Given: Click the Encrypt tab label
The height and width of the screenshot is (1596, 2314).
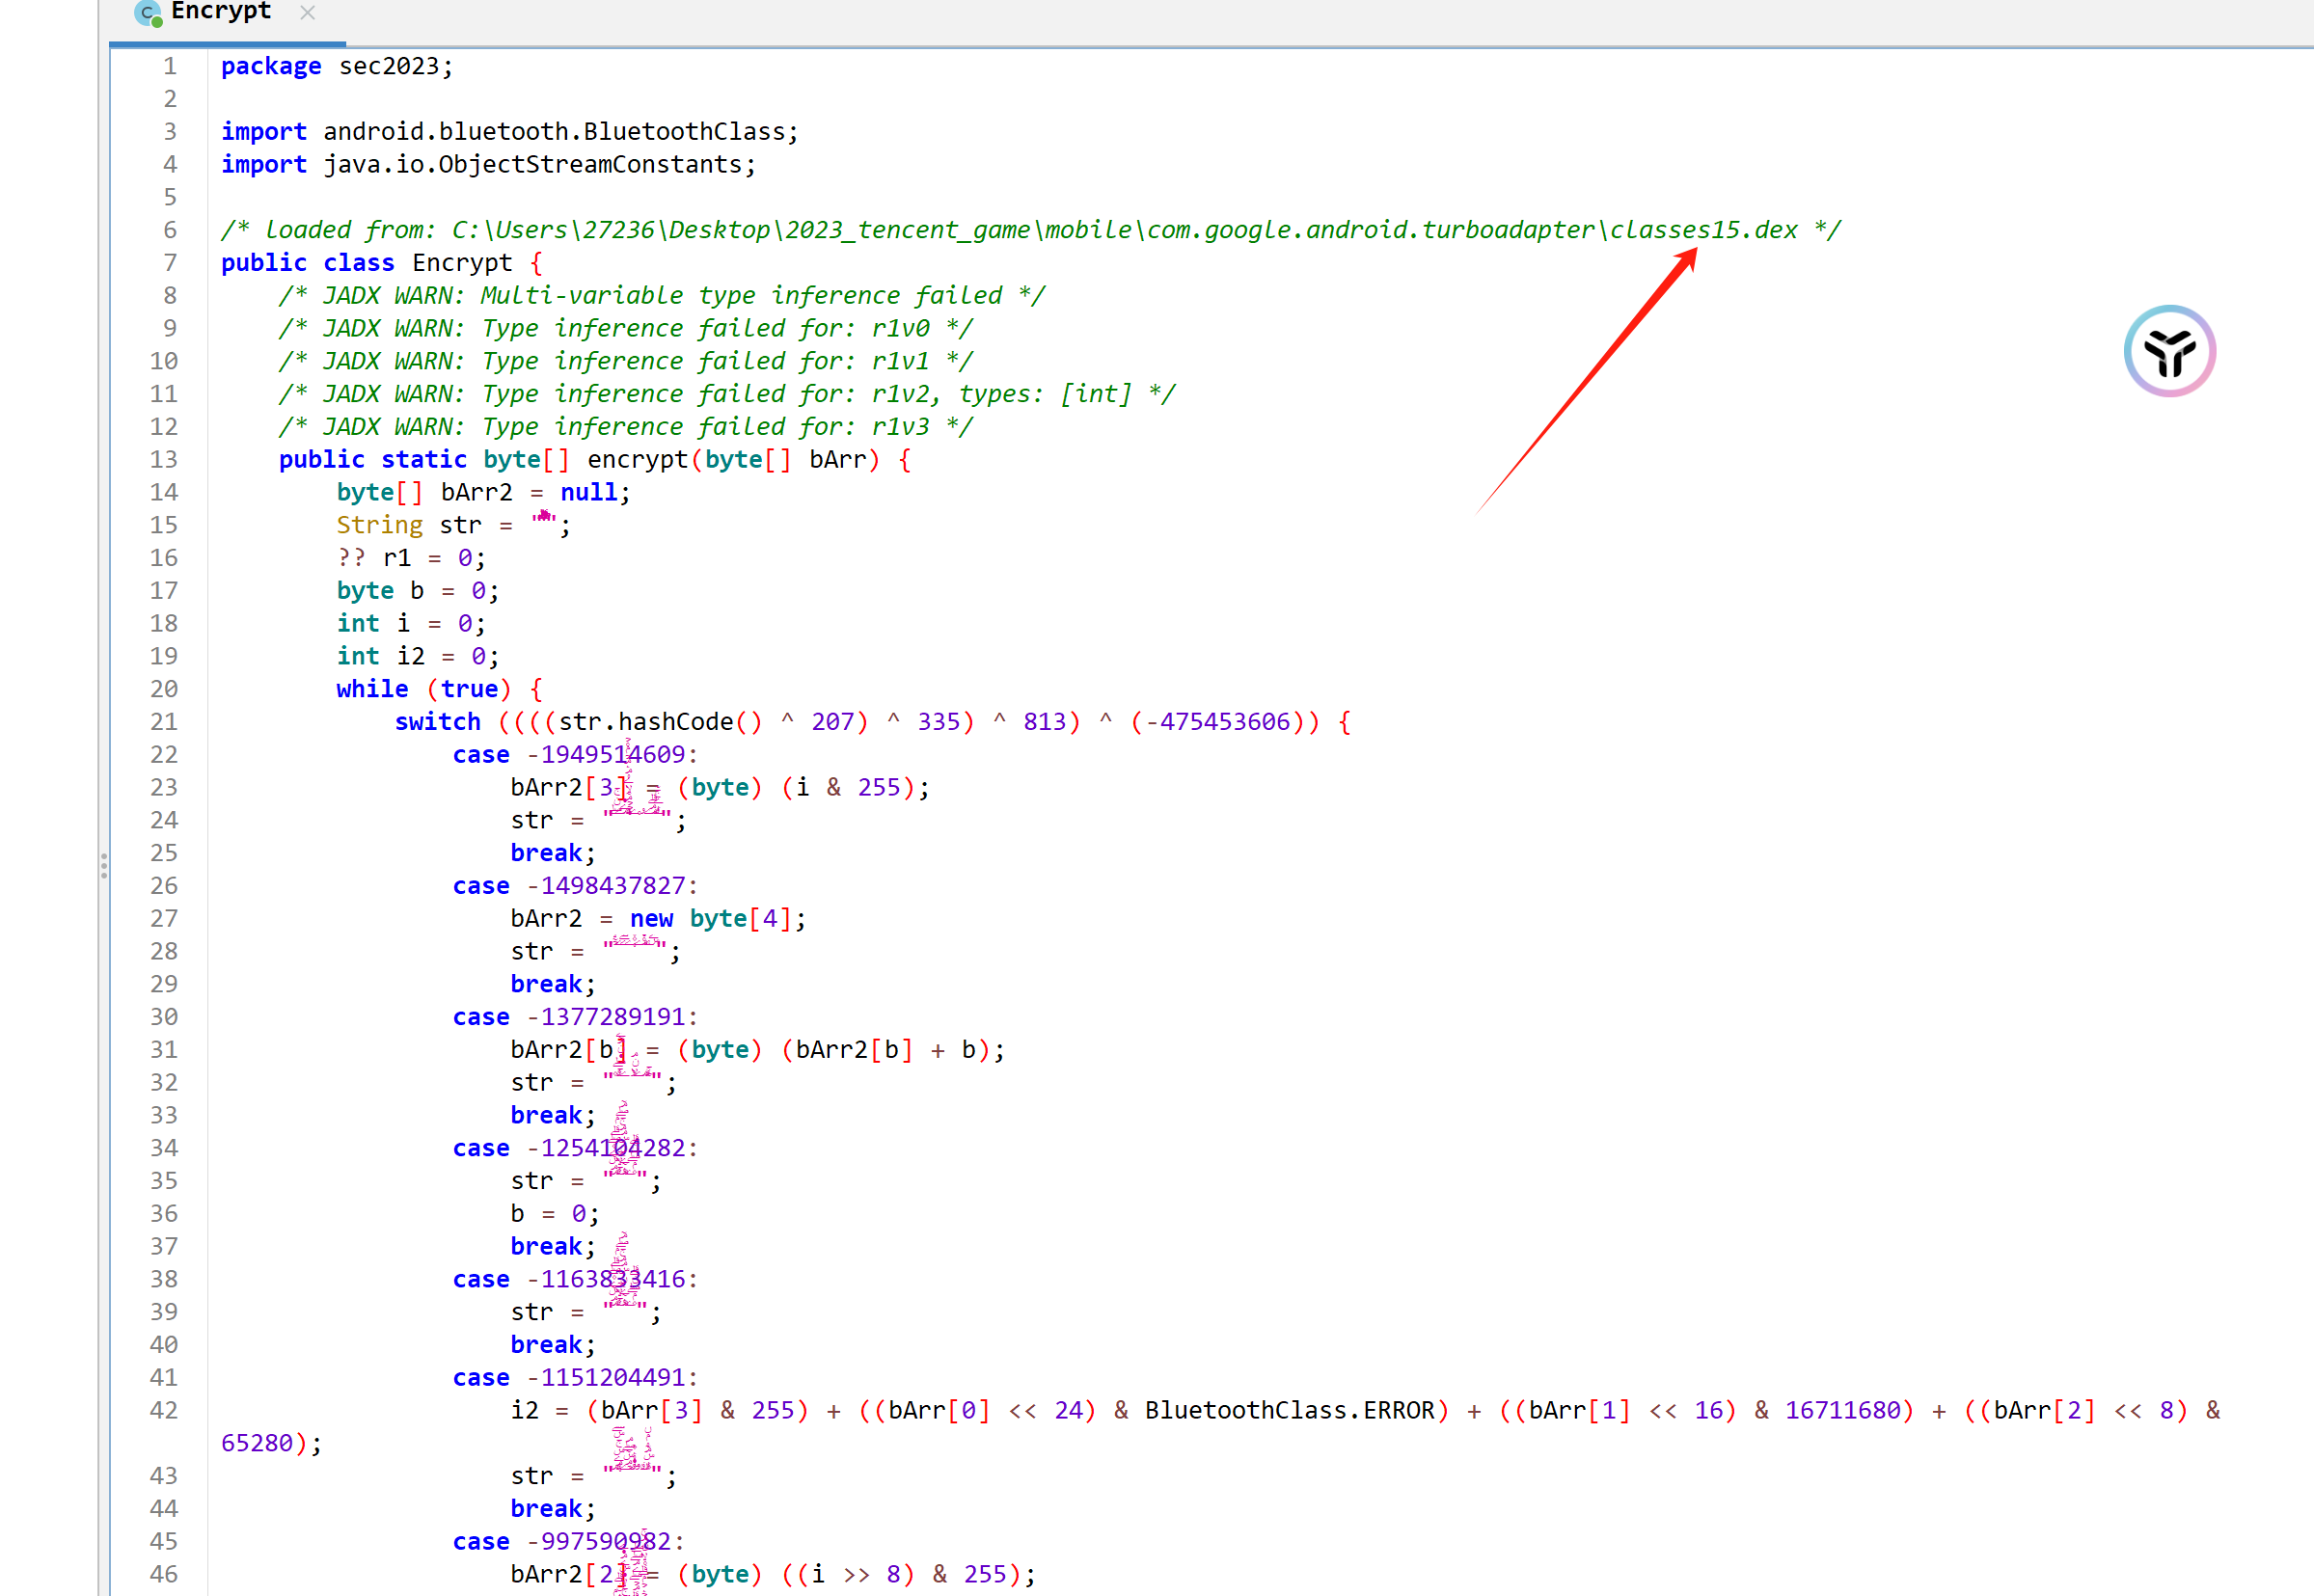Looking at the screenshot, I should [221, 12].
